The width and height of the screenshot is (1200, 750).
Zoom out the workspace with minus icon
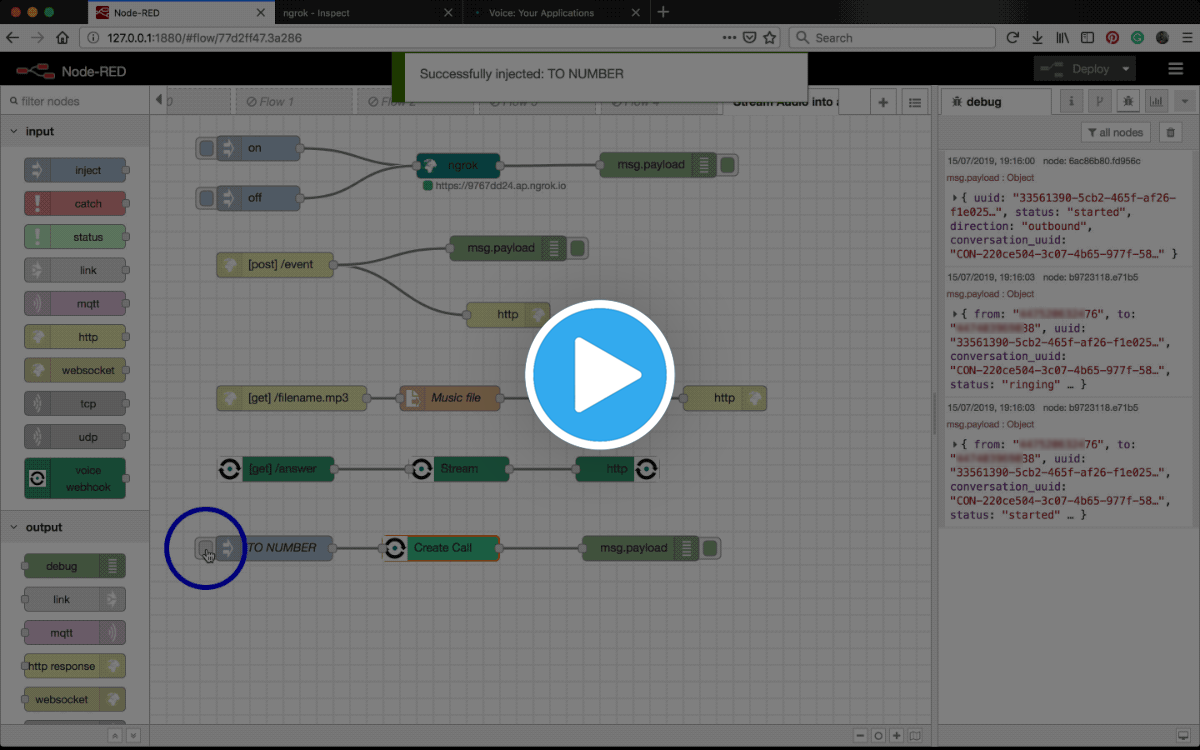point(860,735)
